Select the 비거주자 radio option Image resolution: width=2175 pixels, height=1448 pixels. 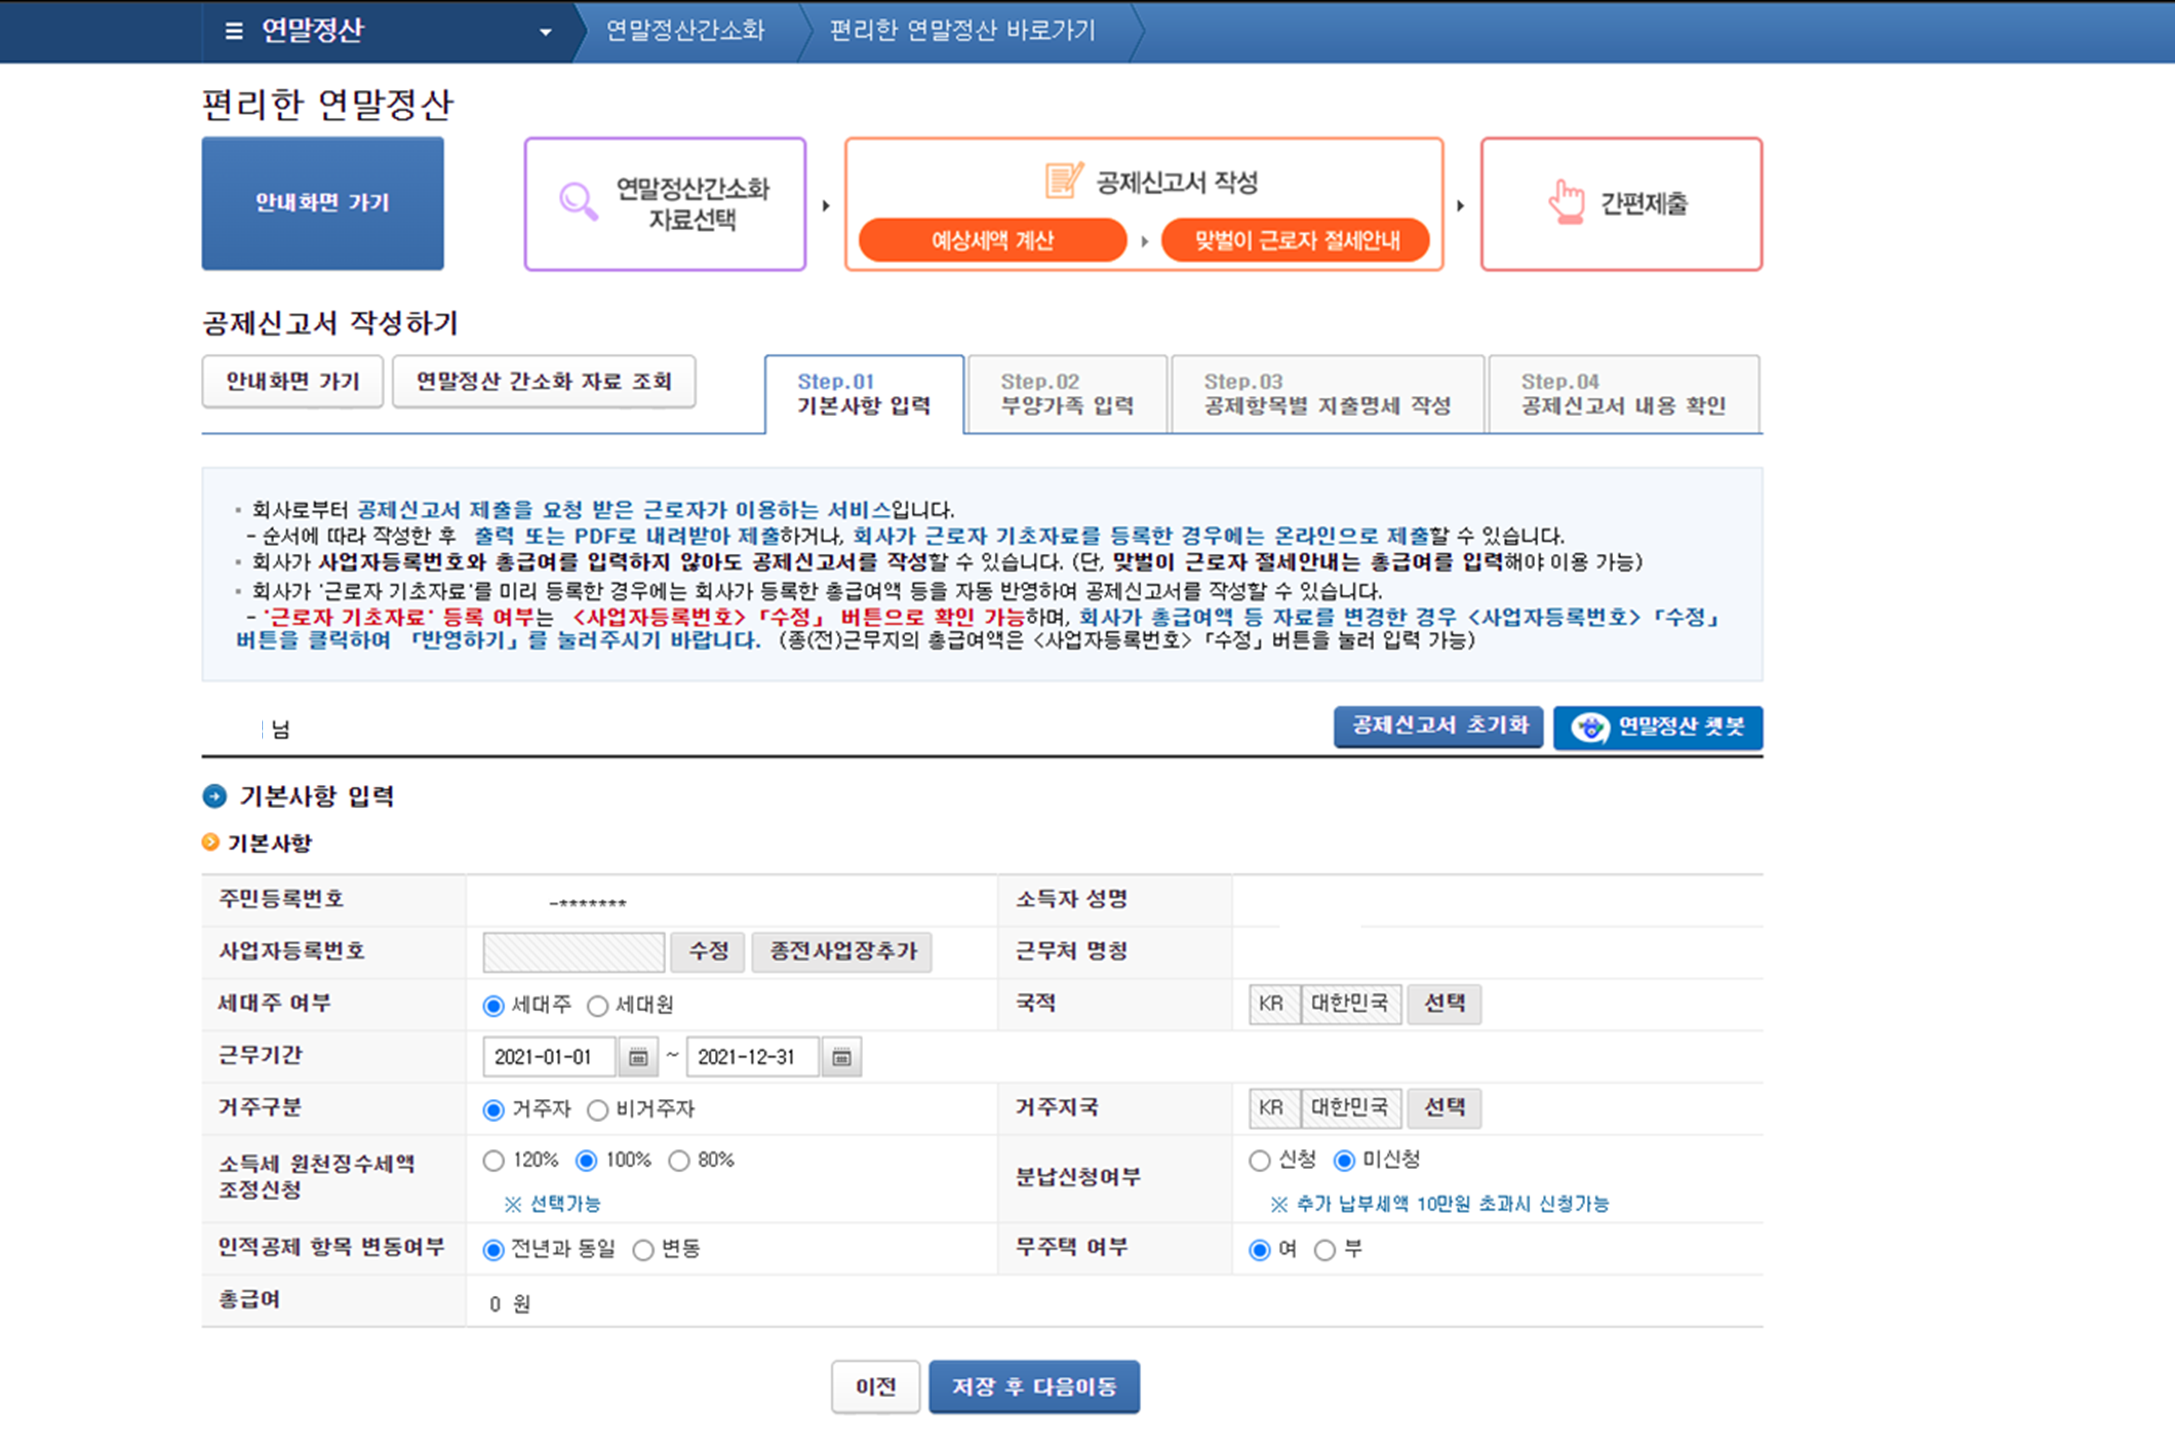[x=598, y=1110]
